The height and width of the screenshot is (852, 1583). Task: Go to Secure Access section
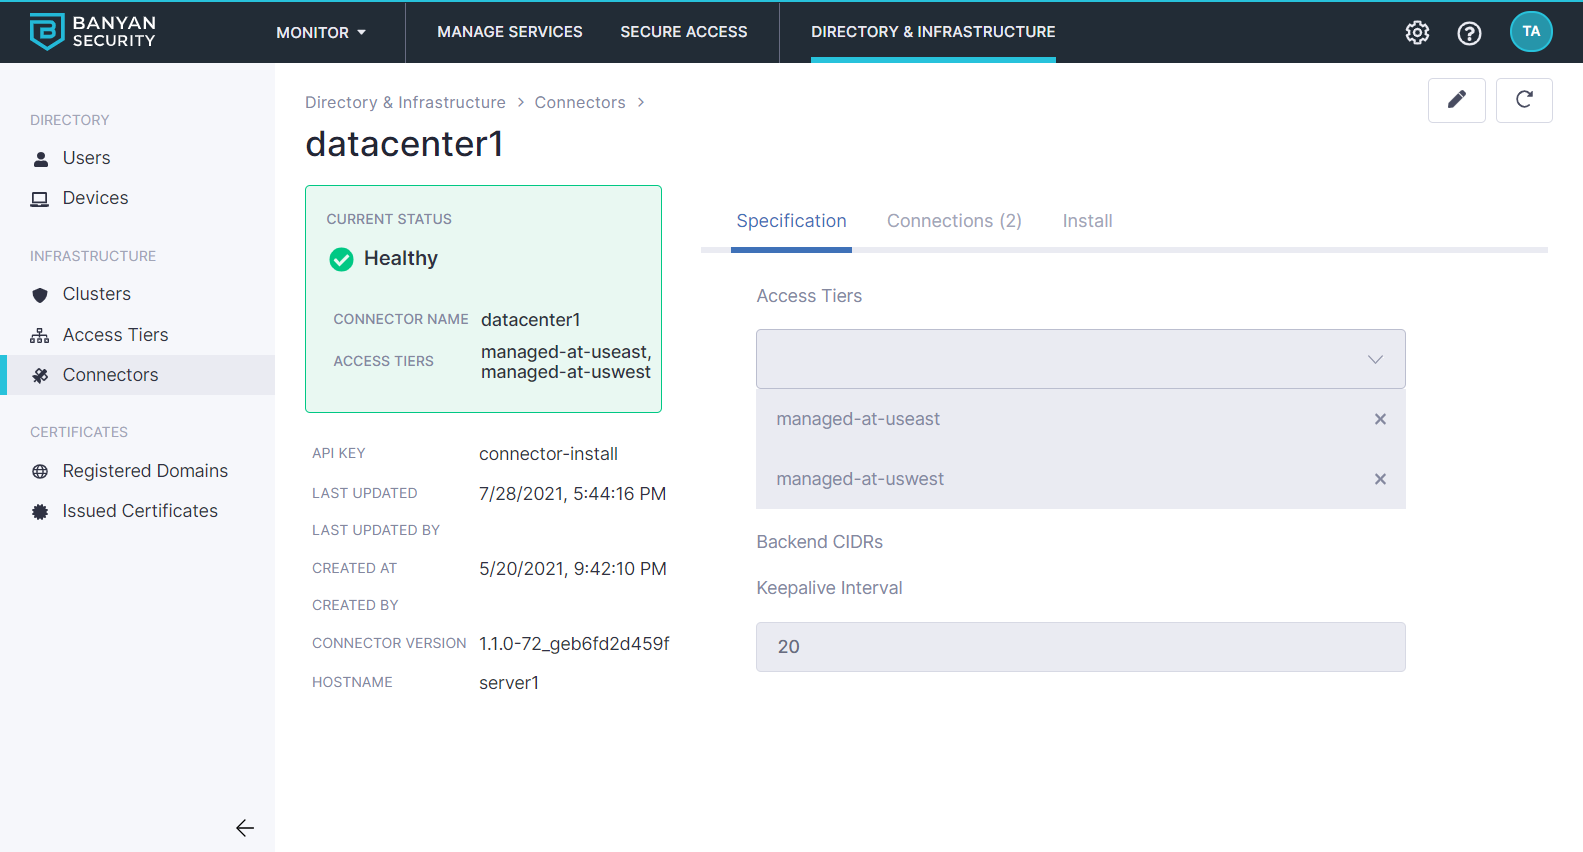[683, 32]
